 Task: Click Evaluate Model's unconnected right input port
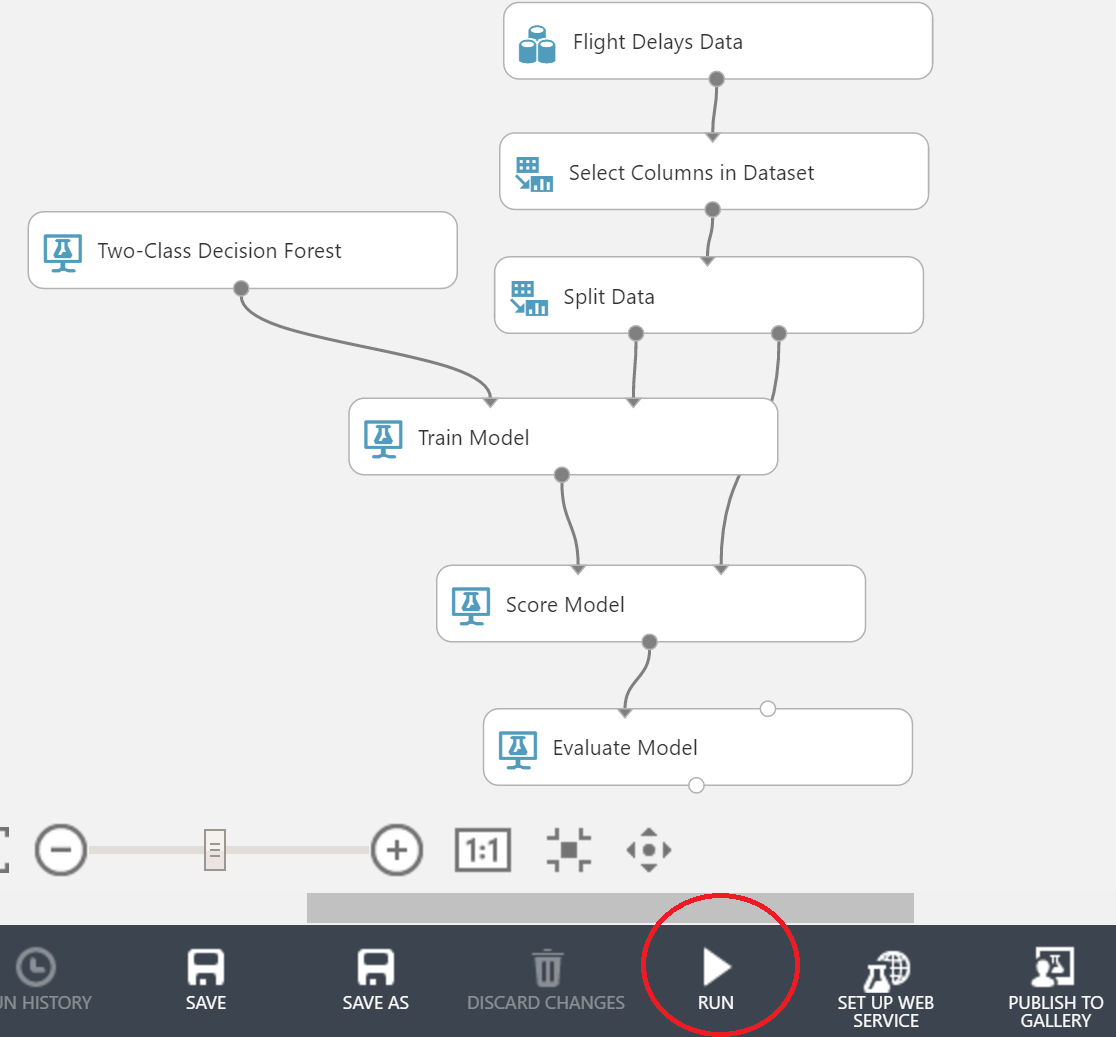coord(768,709)
